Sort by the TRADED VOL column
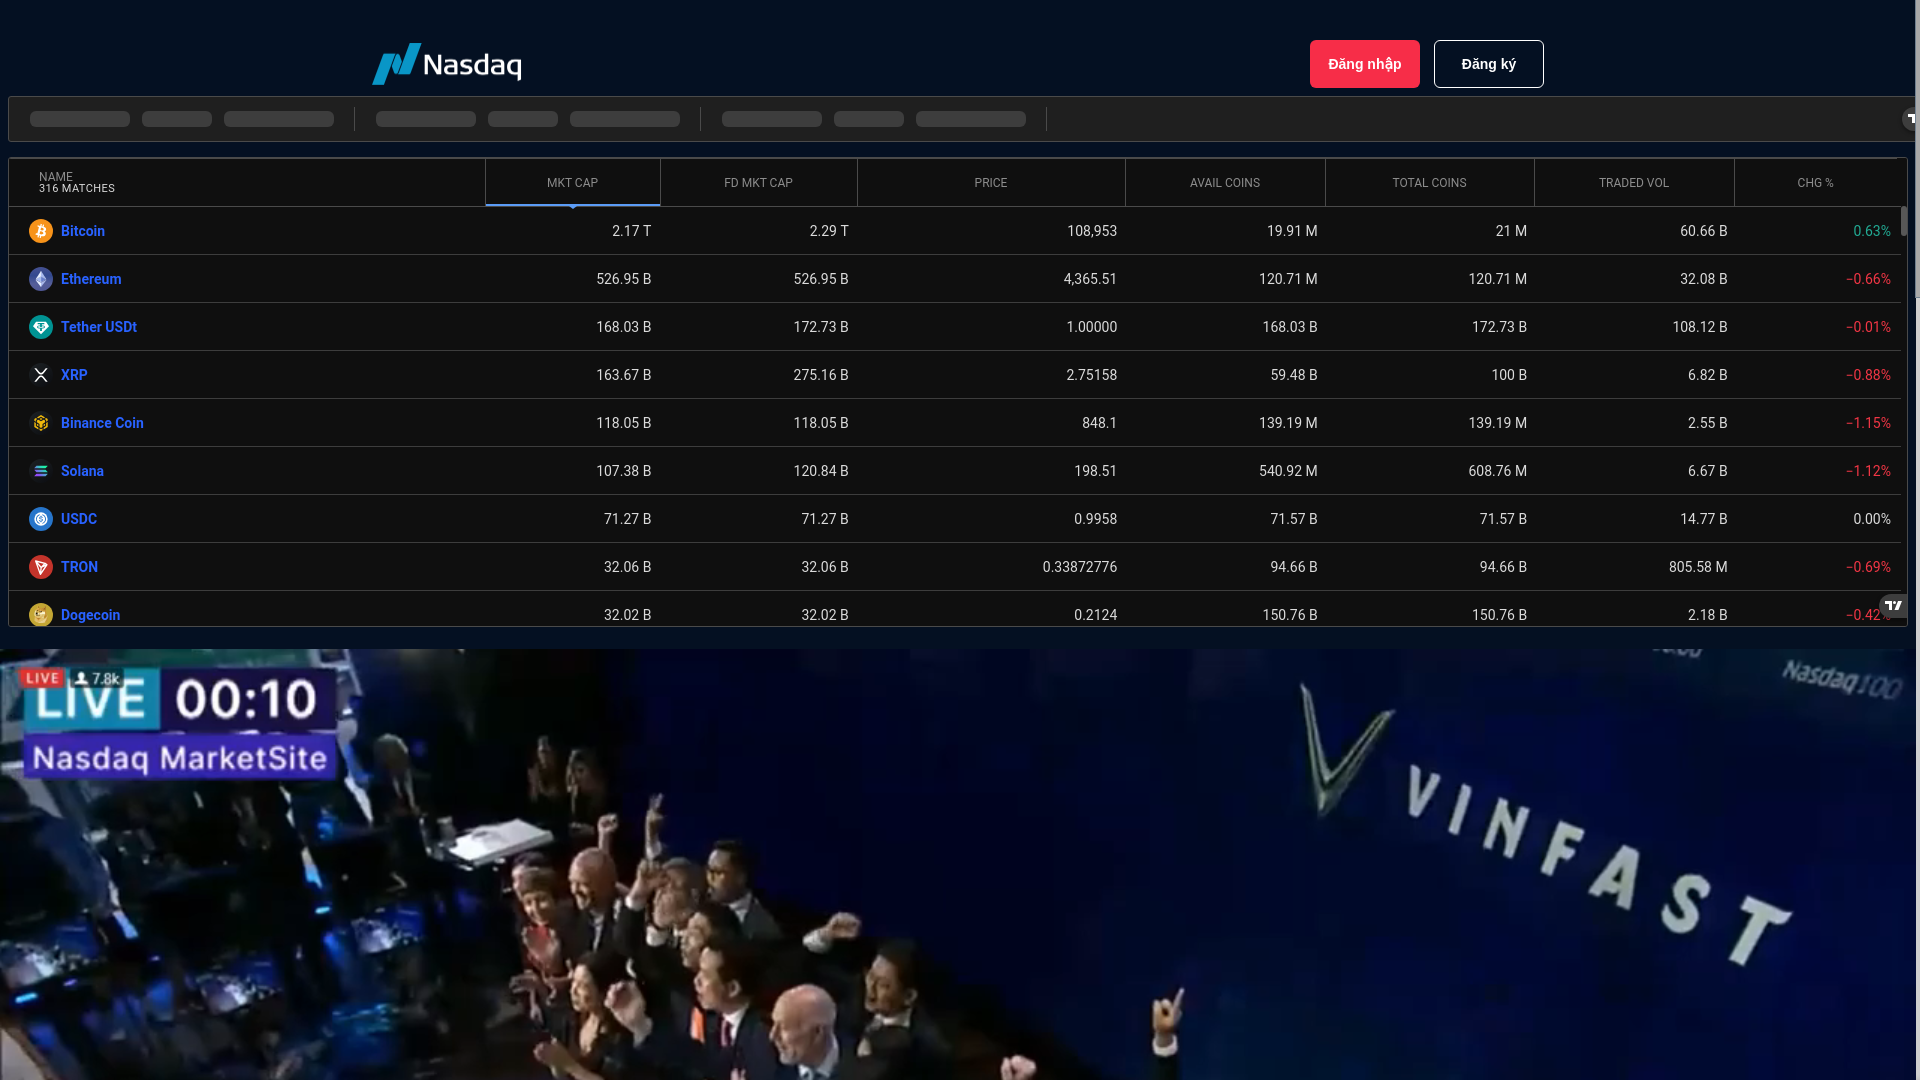 click(x=1634, y=183)
